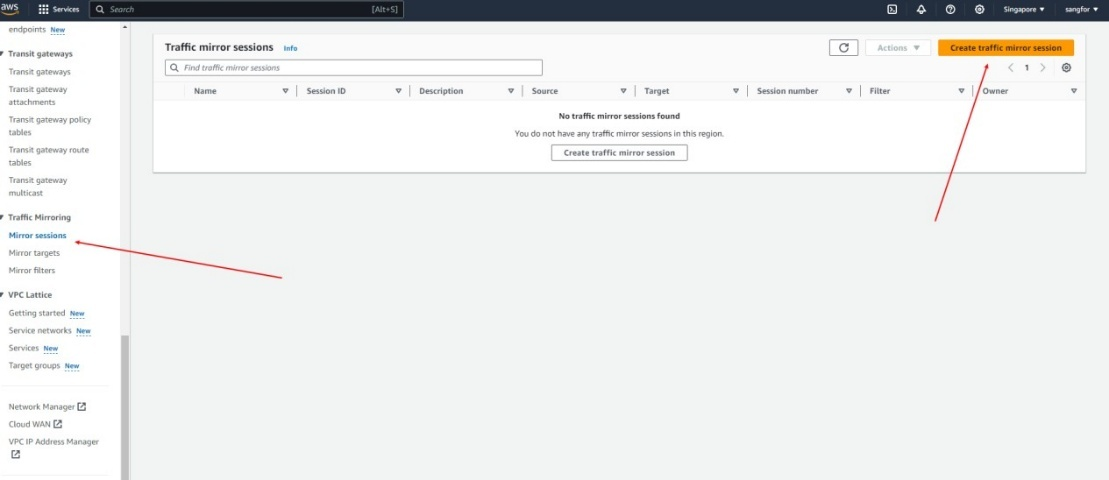This screenshot has height=480, width=1109.
Task: Select page number 1
Action: [1027, 68]
